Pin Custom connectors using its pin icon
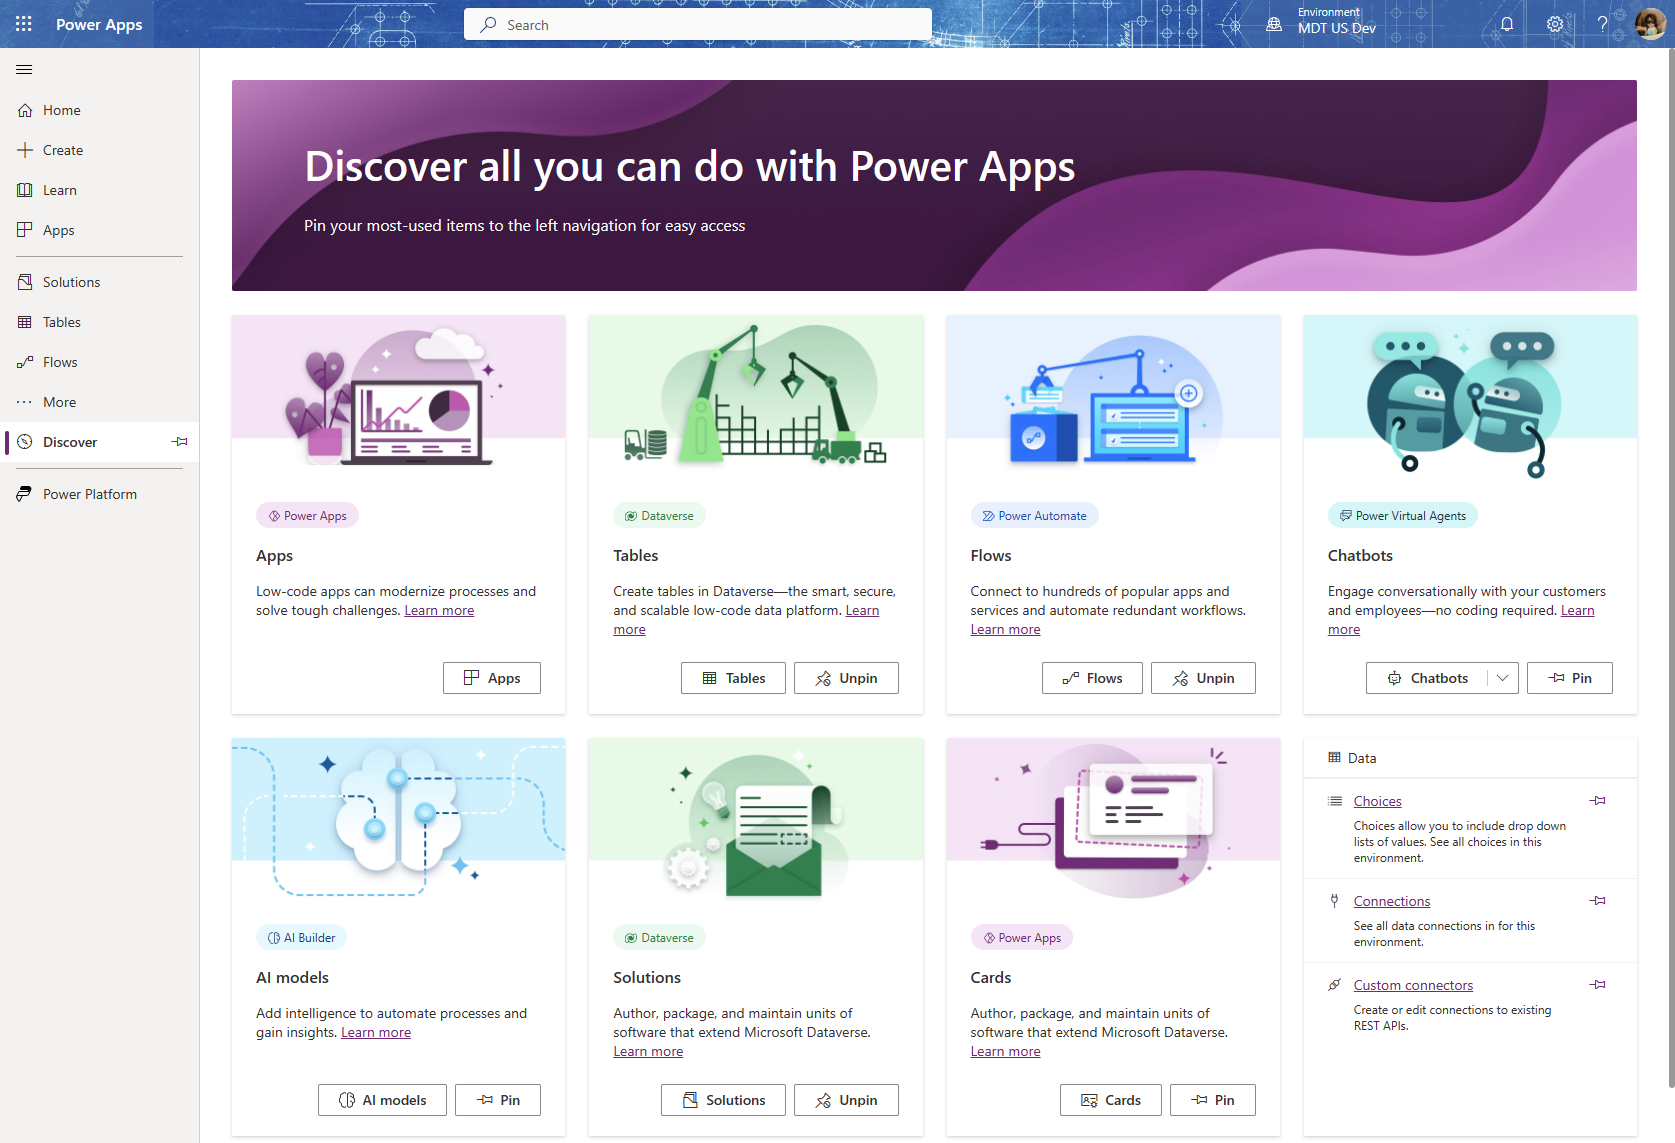This screenshot has width=1675, height=1143. [1598, 985]
